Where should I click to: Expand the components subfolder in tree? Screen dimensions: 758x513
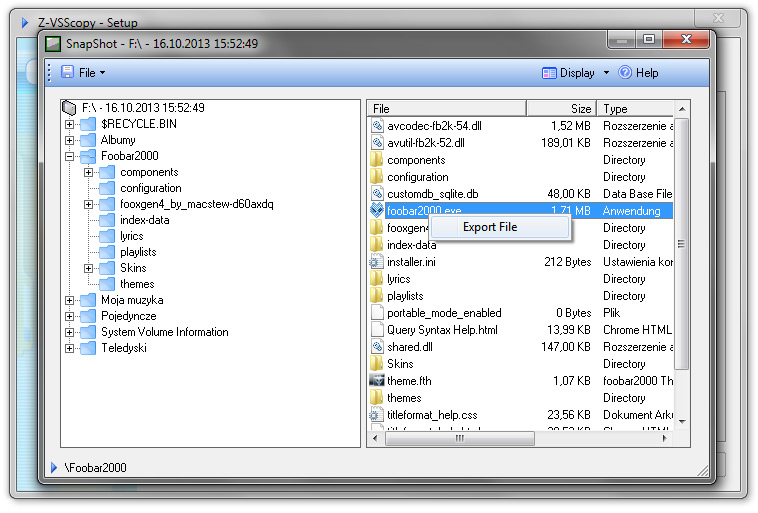pos(88,172)
